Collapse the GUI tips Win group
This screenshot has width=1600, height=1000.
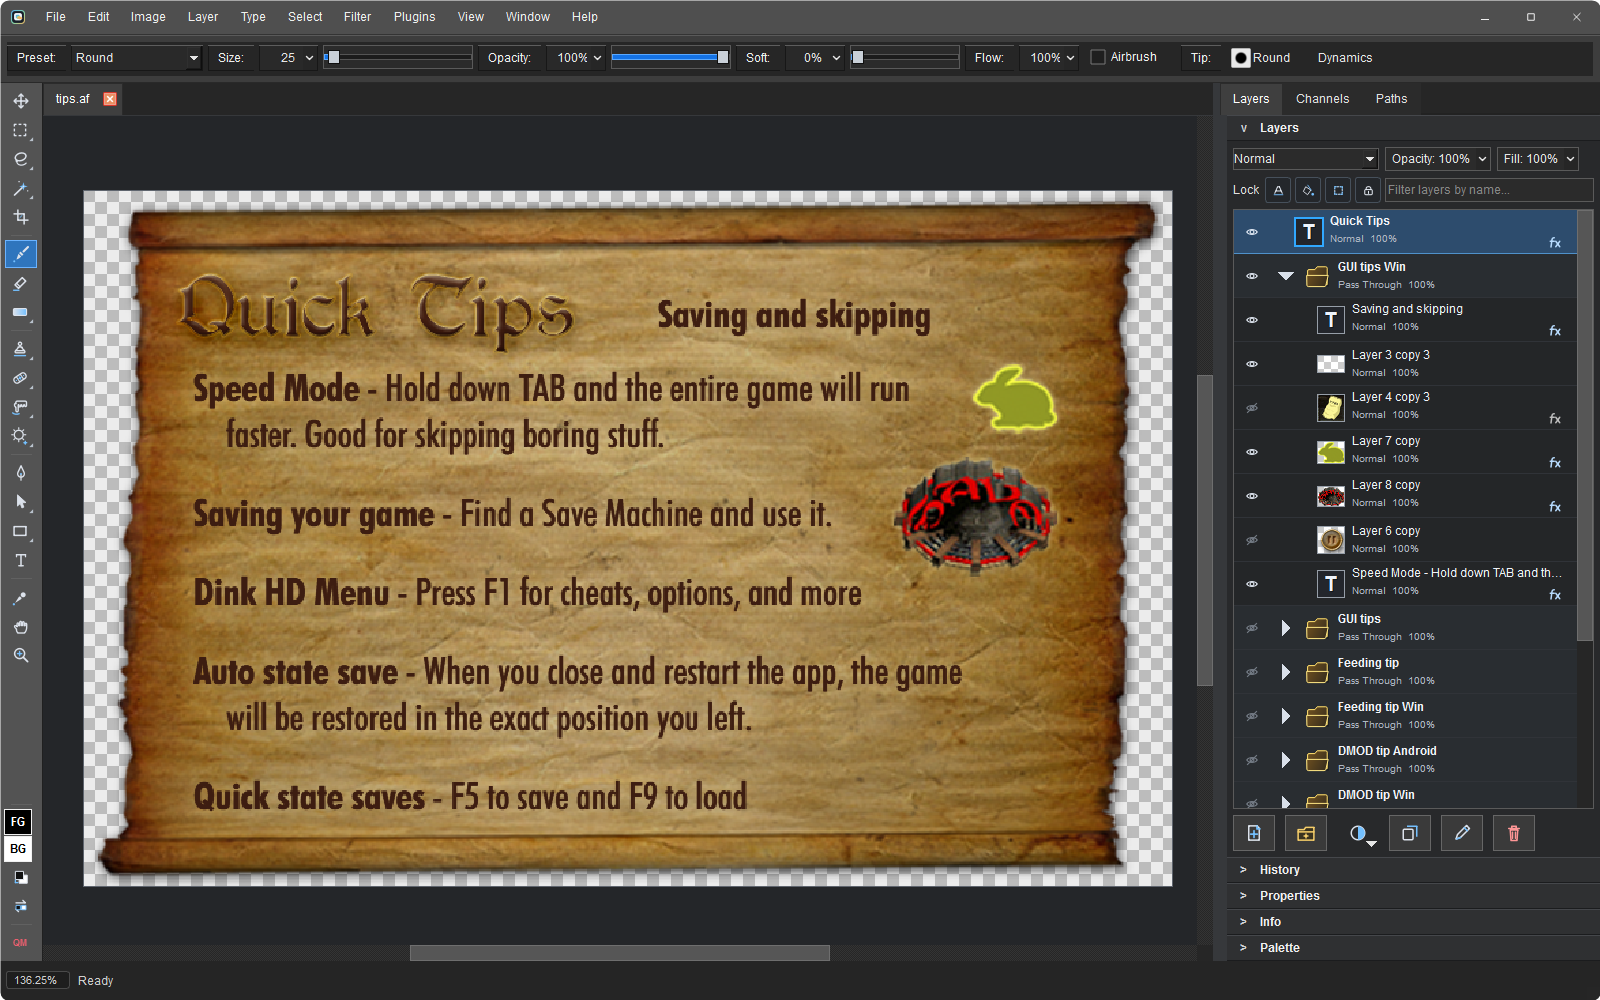click(x=1286, y=276)
